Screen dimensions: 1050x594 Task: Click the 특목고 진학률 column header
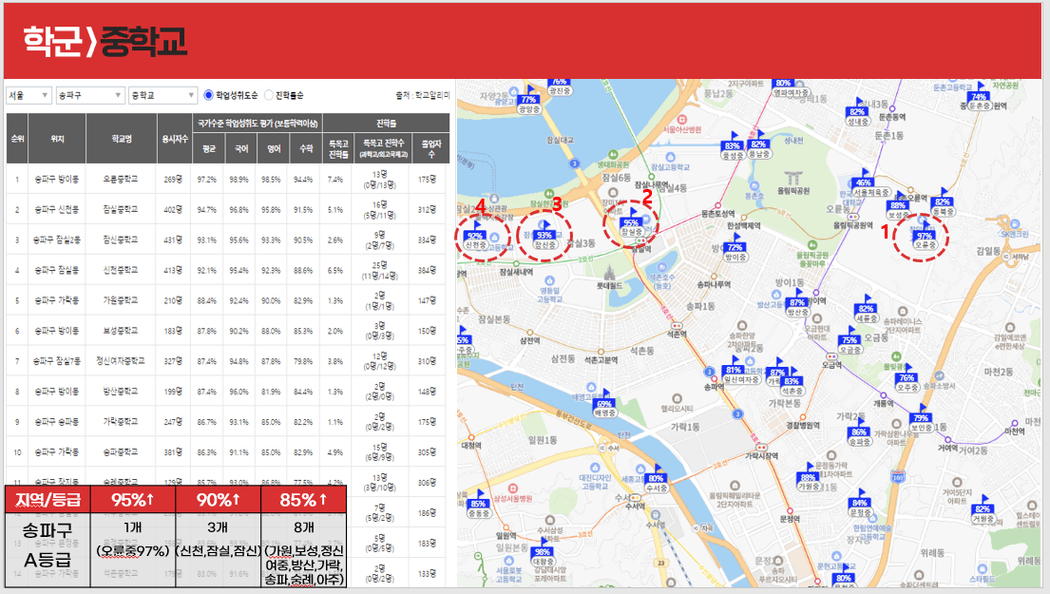pos(338,148)
